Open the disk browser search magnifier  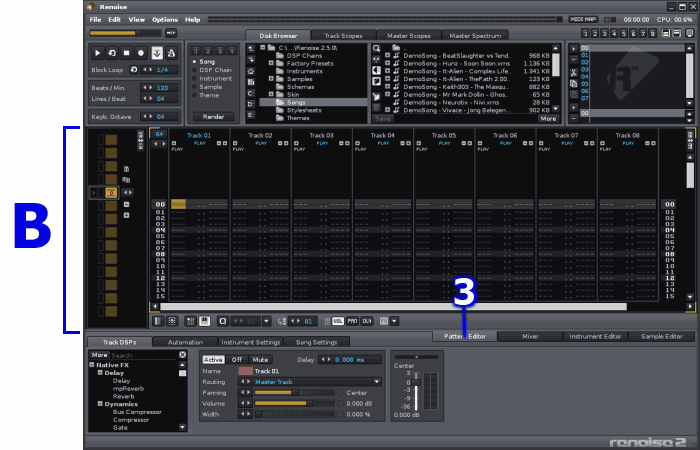point(377,48)
